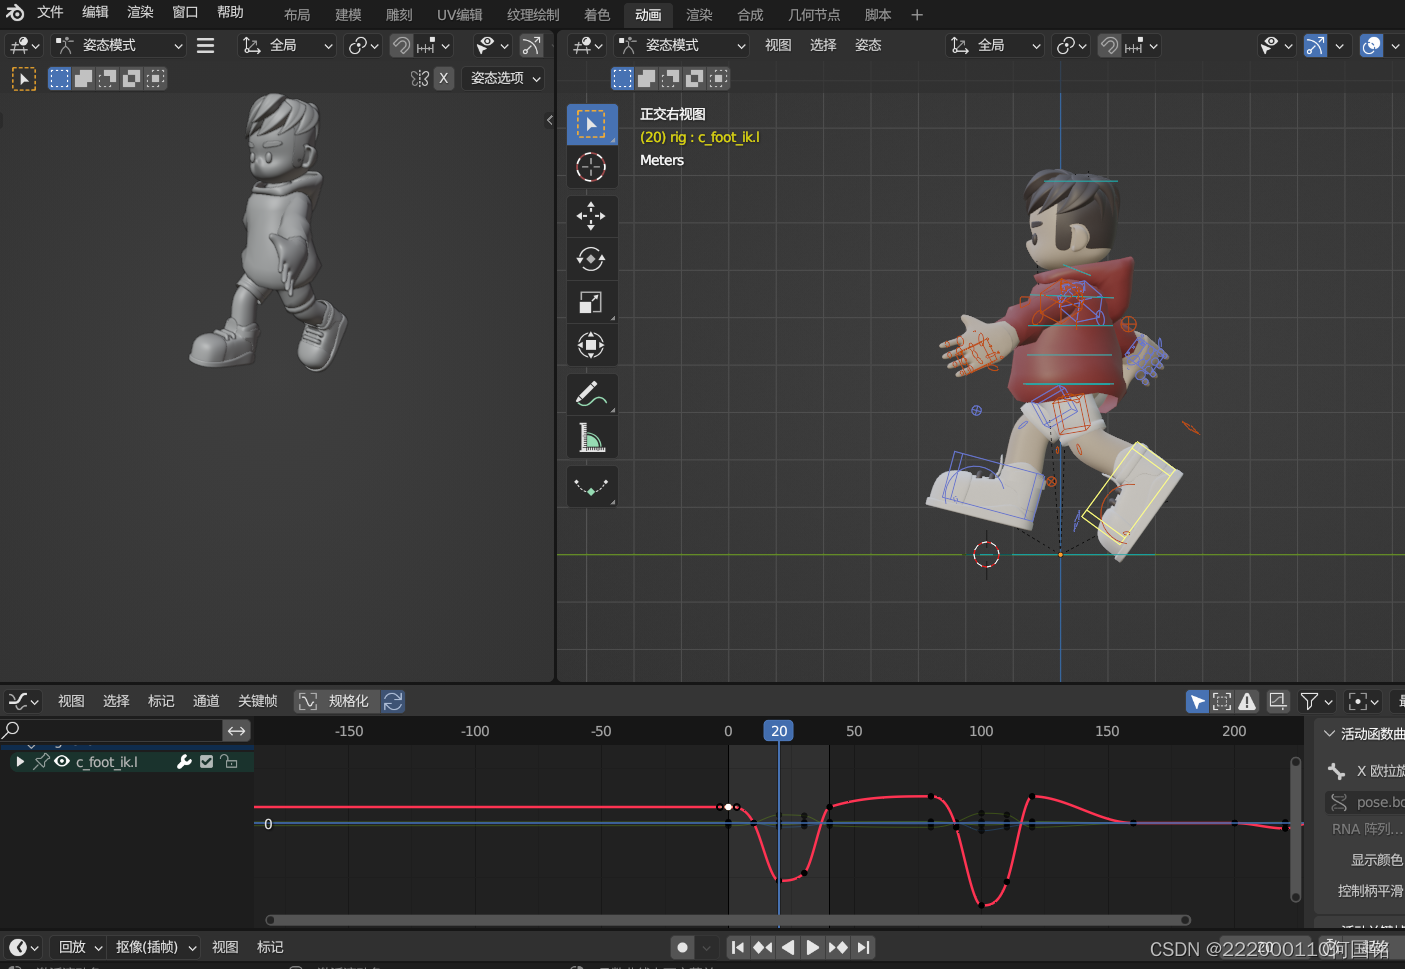Choose the Transform tool
This screenshot has width=1405, height=969.
(591, 345)
